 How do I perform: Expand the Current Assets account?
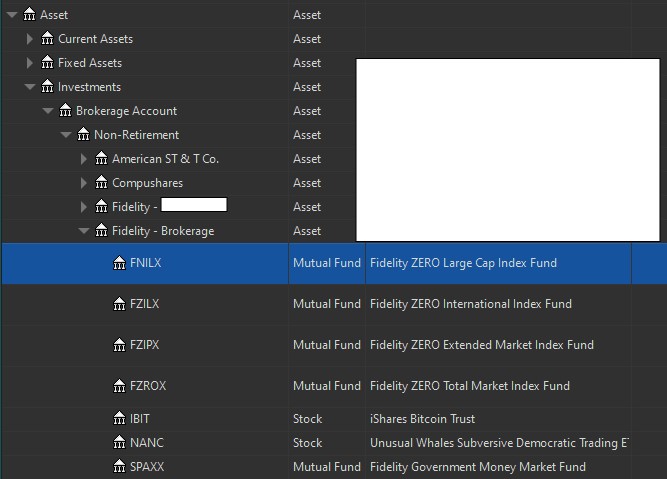coord(30,39)
